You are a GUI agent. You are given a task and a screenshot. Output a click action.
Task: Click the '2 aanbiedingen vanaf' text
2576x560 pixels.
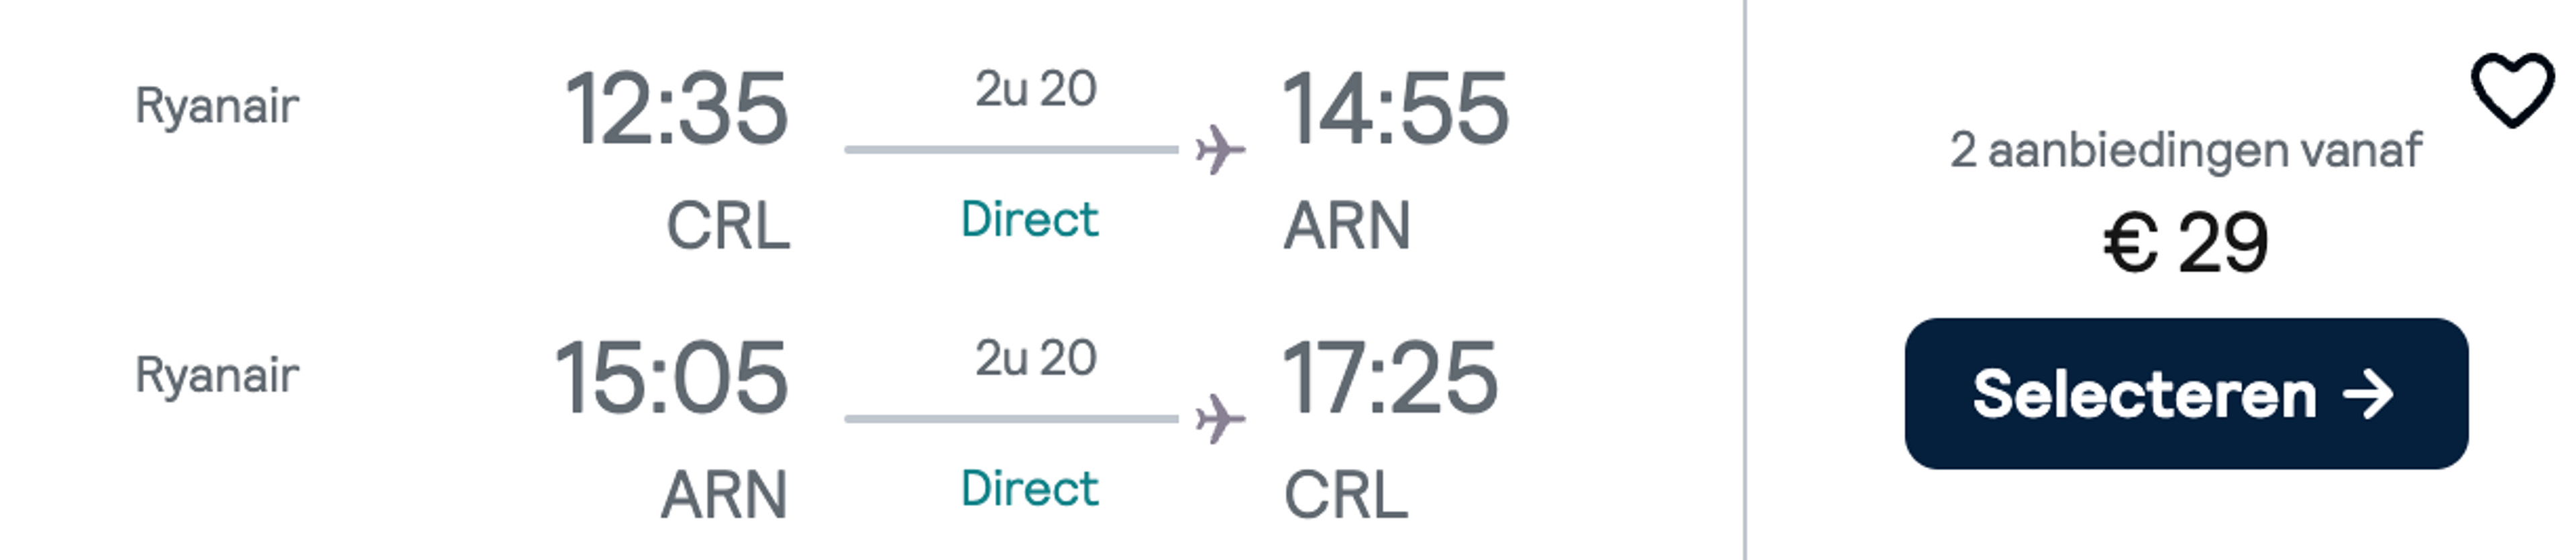point(2186,151)
